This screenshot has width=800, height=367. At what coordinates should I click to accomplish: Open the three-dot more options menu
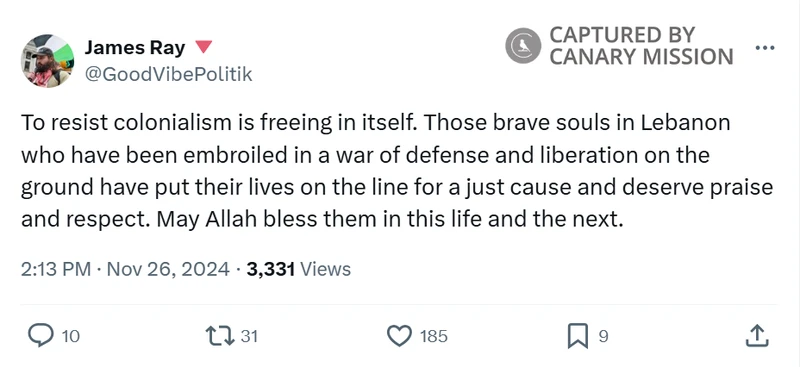(764, 48)
